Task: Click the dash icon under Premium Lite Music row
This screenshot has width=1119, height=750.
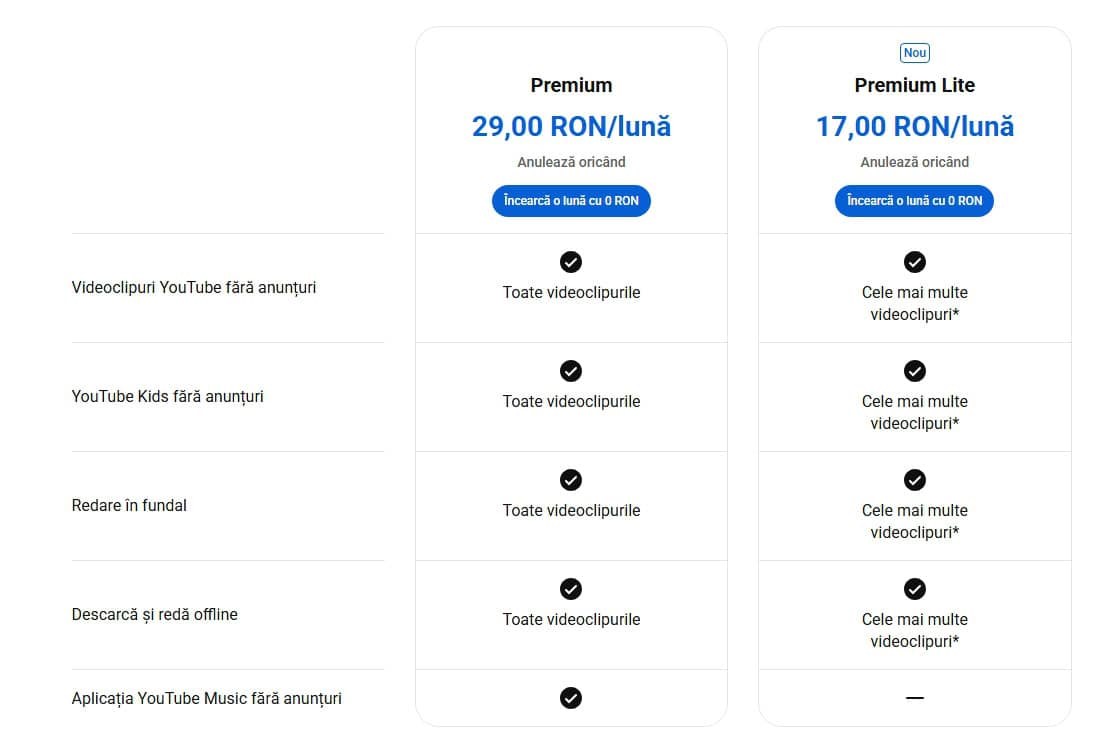Action: (x=914, y=698)
